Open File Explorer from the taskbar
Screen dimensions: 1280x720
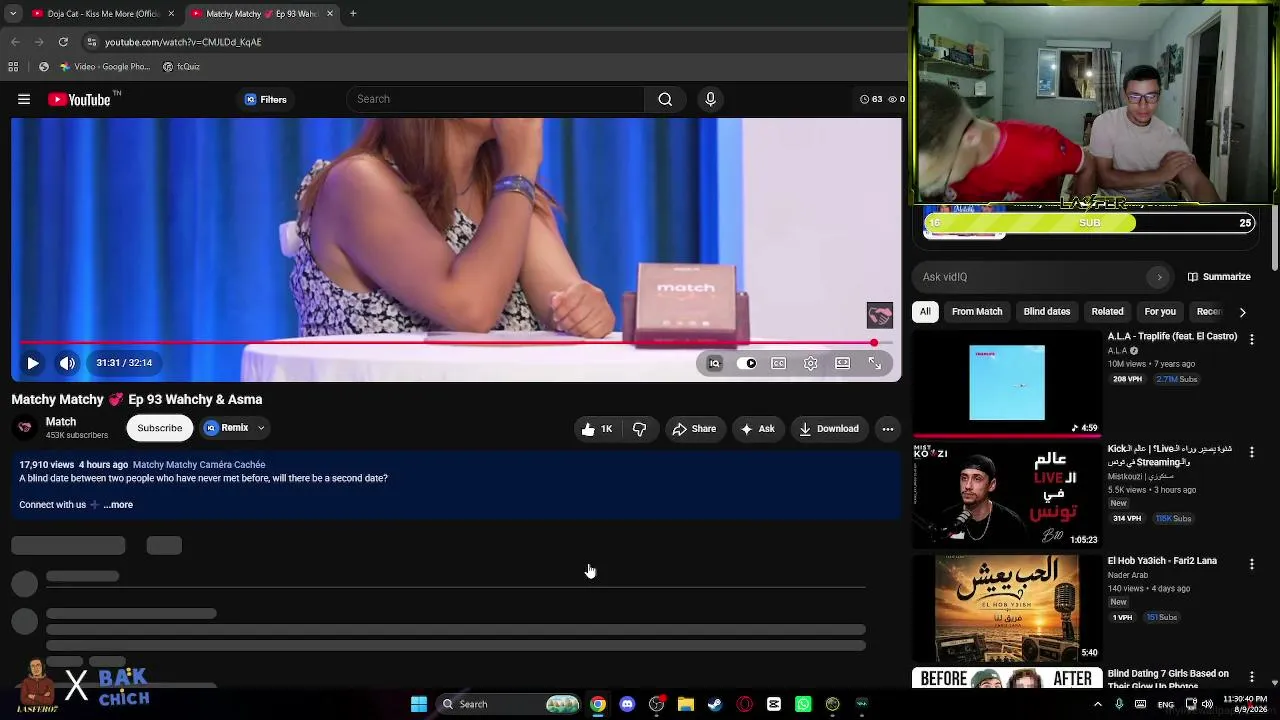pyautogui.click(x=685, y=704)
